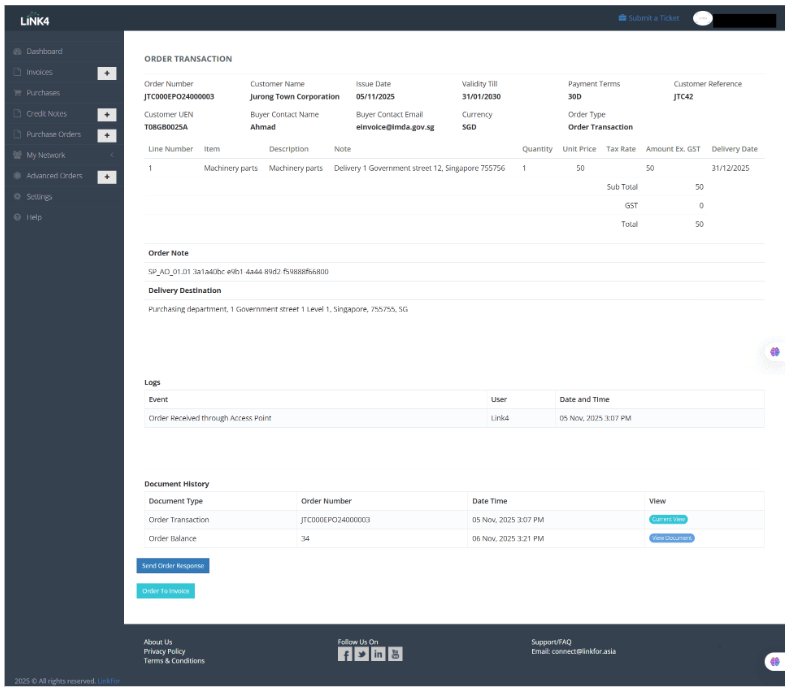Click plus button beside Purchase Orders
Image resolution: width=792 pixels, height=692 pixels.
(107, 135)
